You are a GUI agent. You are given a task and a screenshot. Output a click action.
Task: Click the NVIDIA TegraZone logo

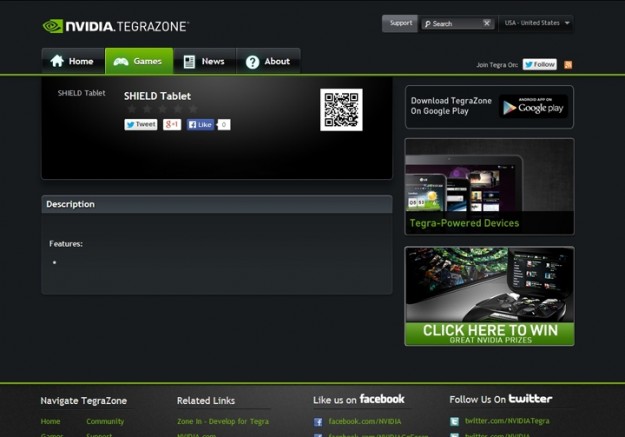coord(115,26)
